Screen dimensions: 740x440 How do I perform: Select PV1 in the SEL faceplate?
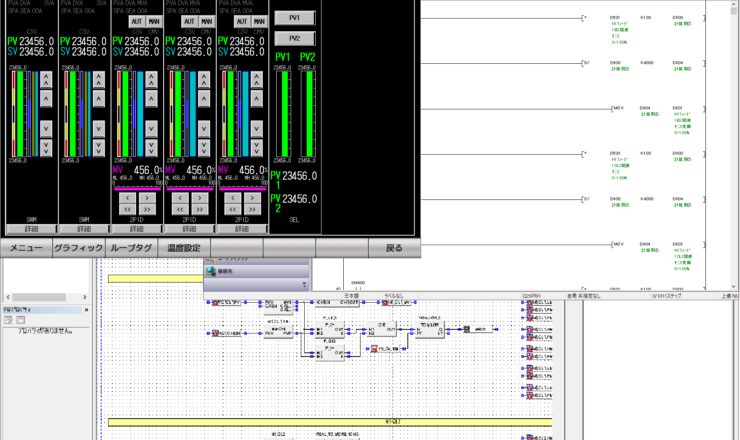[294, 18]
